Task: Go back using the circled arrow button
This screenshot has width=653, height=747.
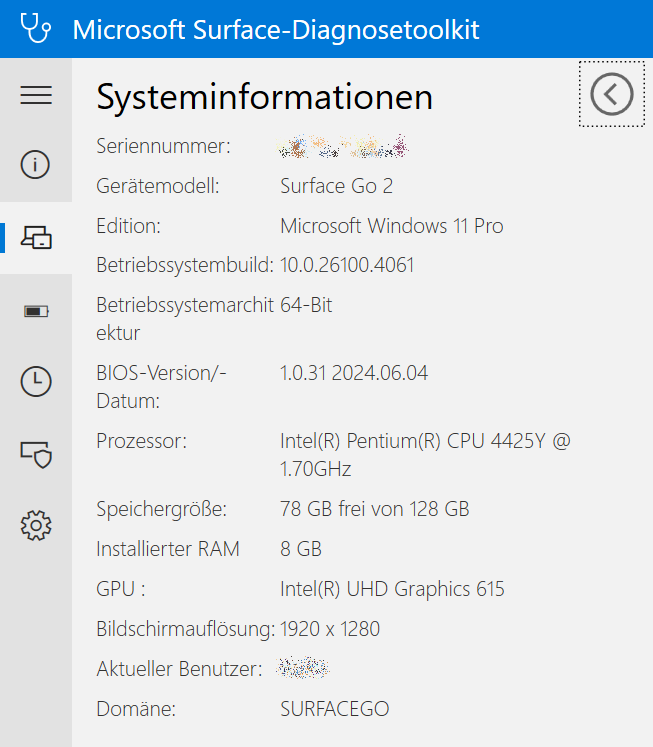Action: (611, 94)
